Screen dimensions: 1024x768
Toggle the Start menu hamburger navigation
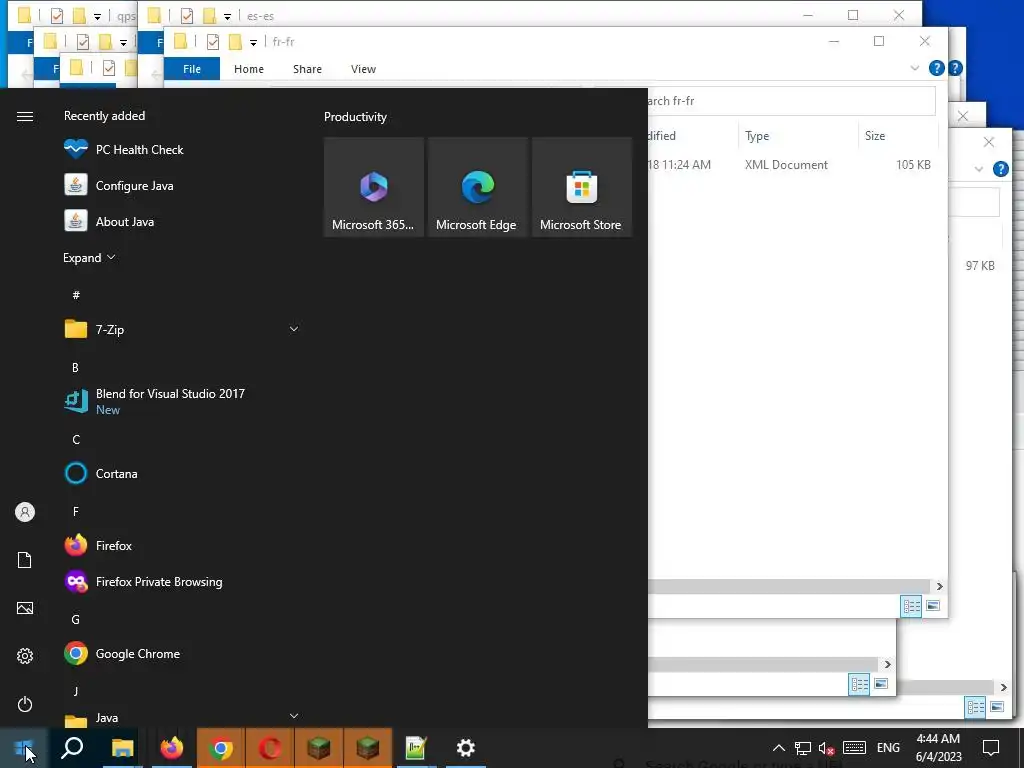tap(25, 116)
